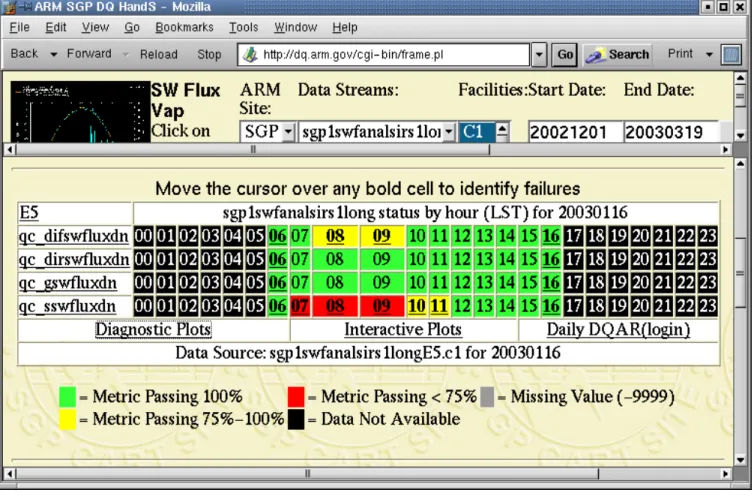Click top frame horizontal scrollbar right arrow
754x496 pixels.
(x=726, y=150)
